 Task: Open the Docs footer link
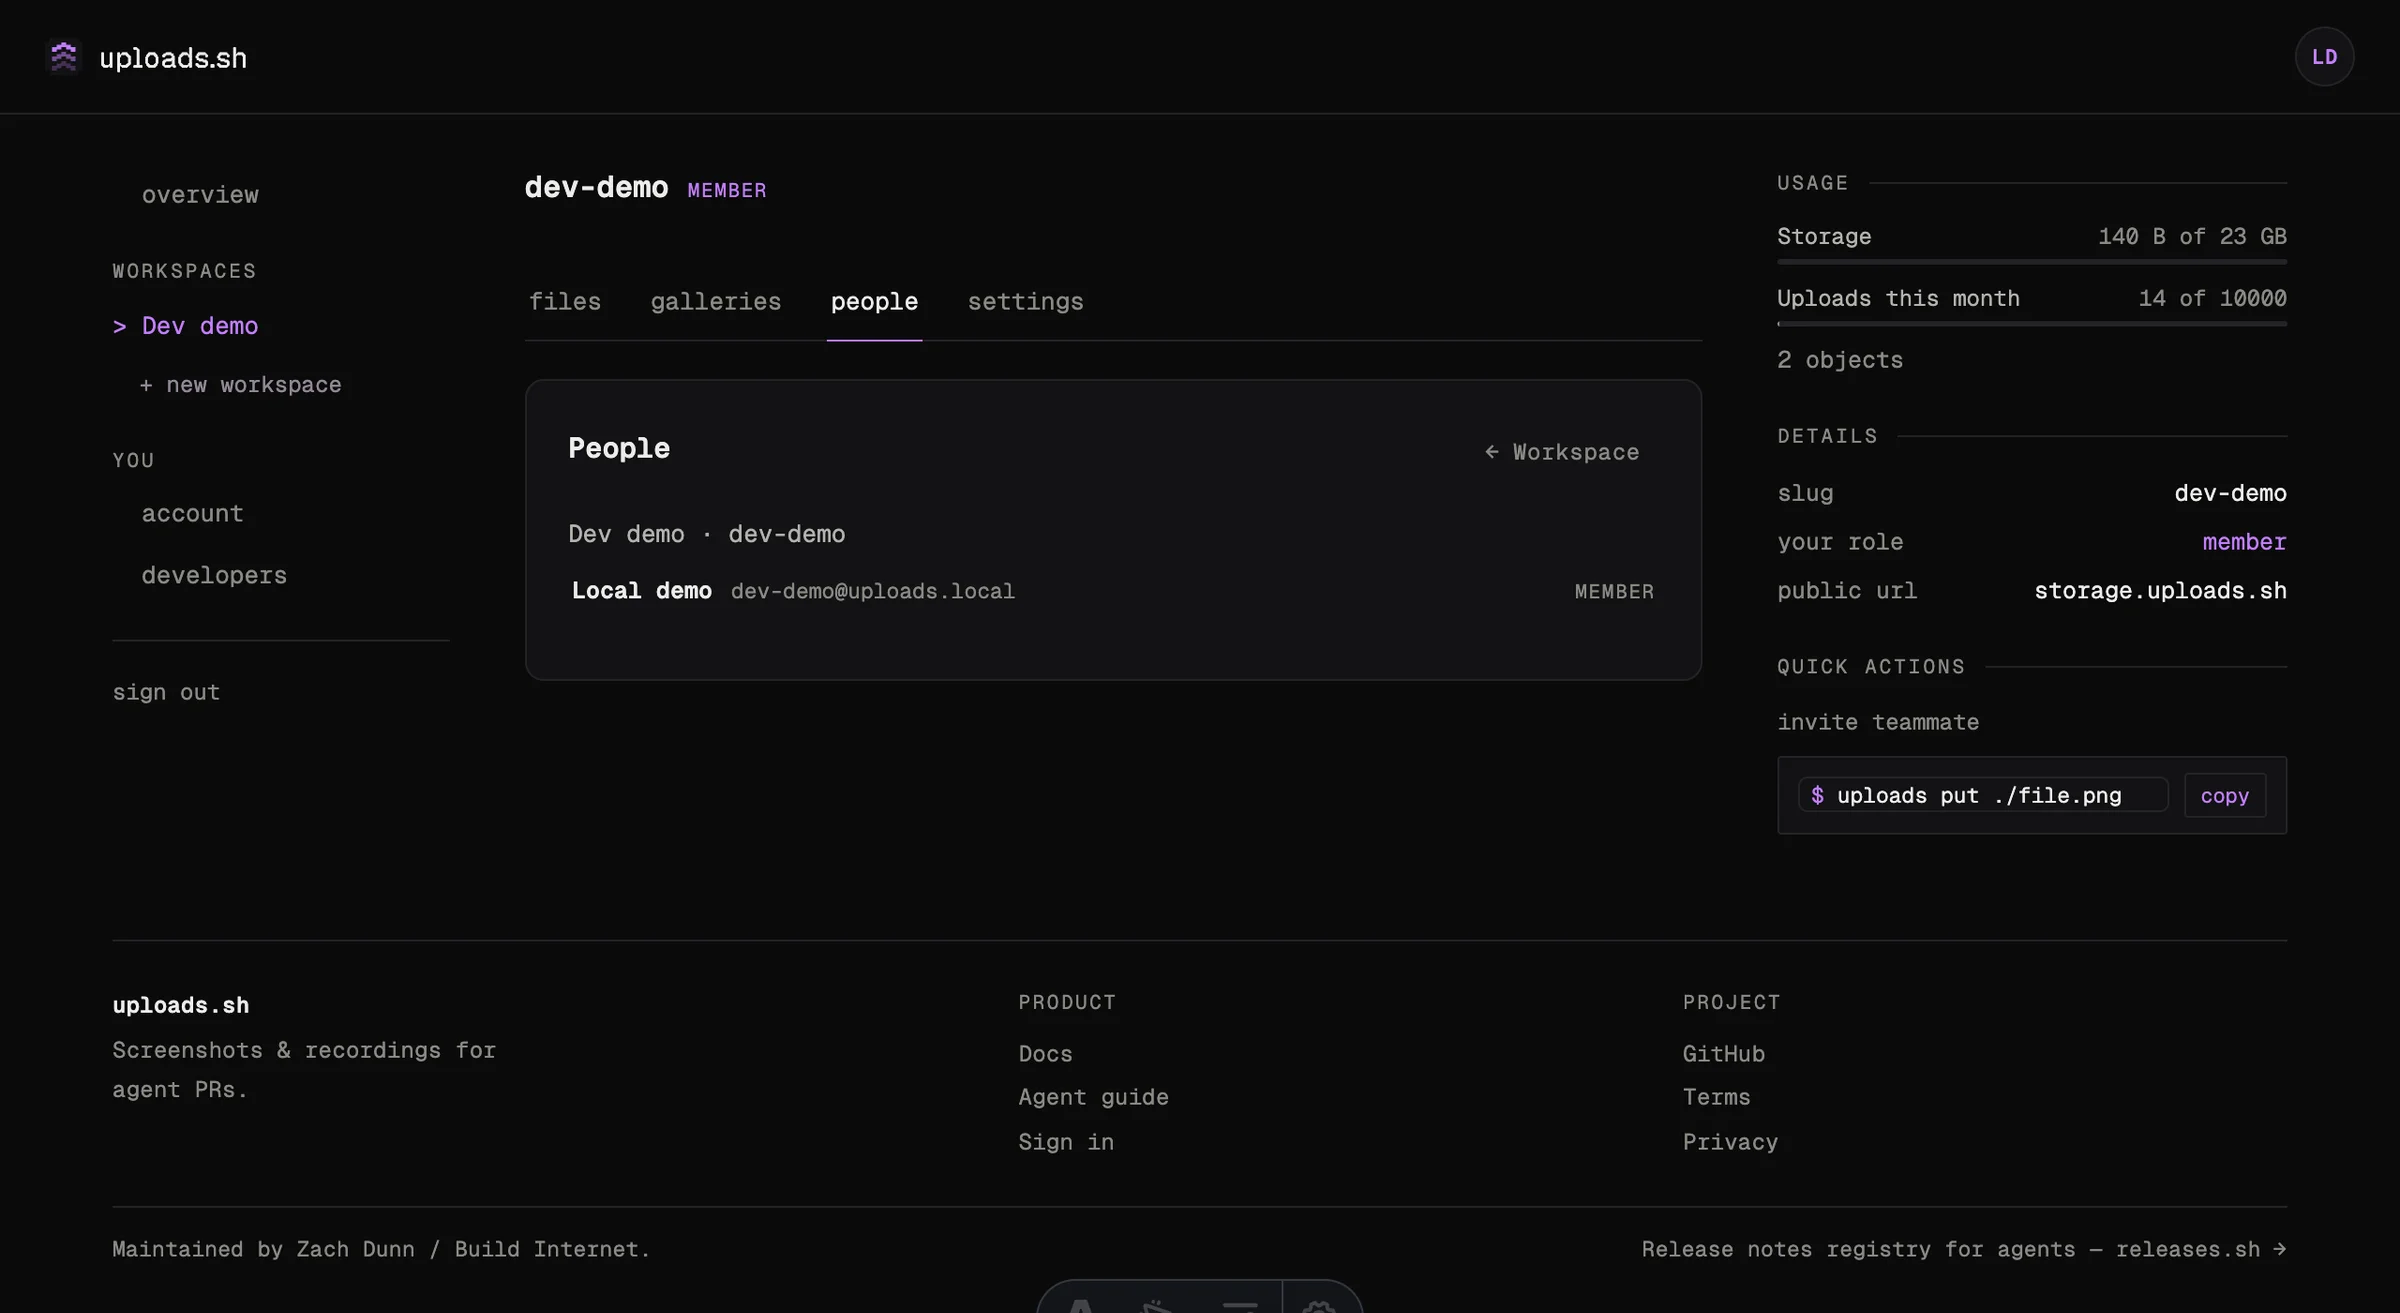click(1045, 1054)
